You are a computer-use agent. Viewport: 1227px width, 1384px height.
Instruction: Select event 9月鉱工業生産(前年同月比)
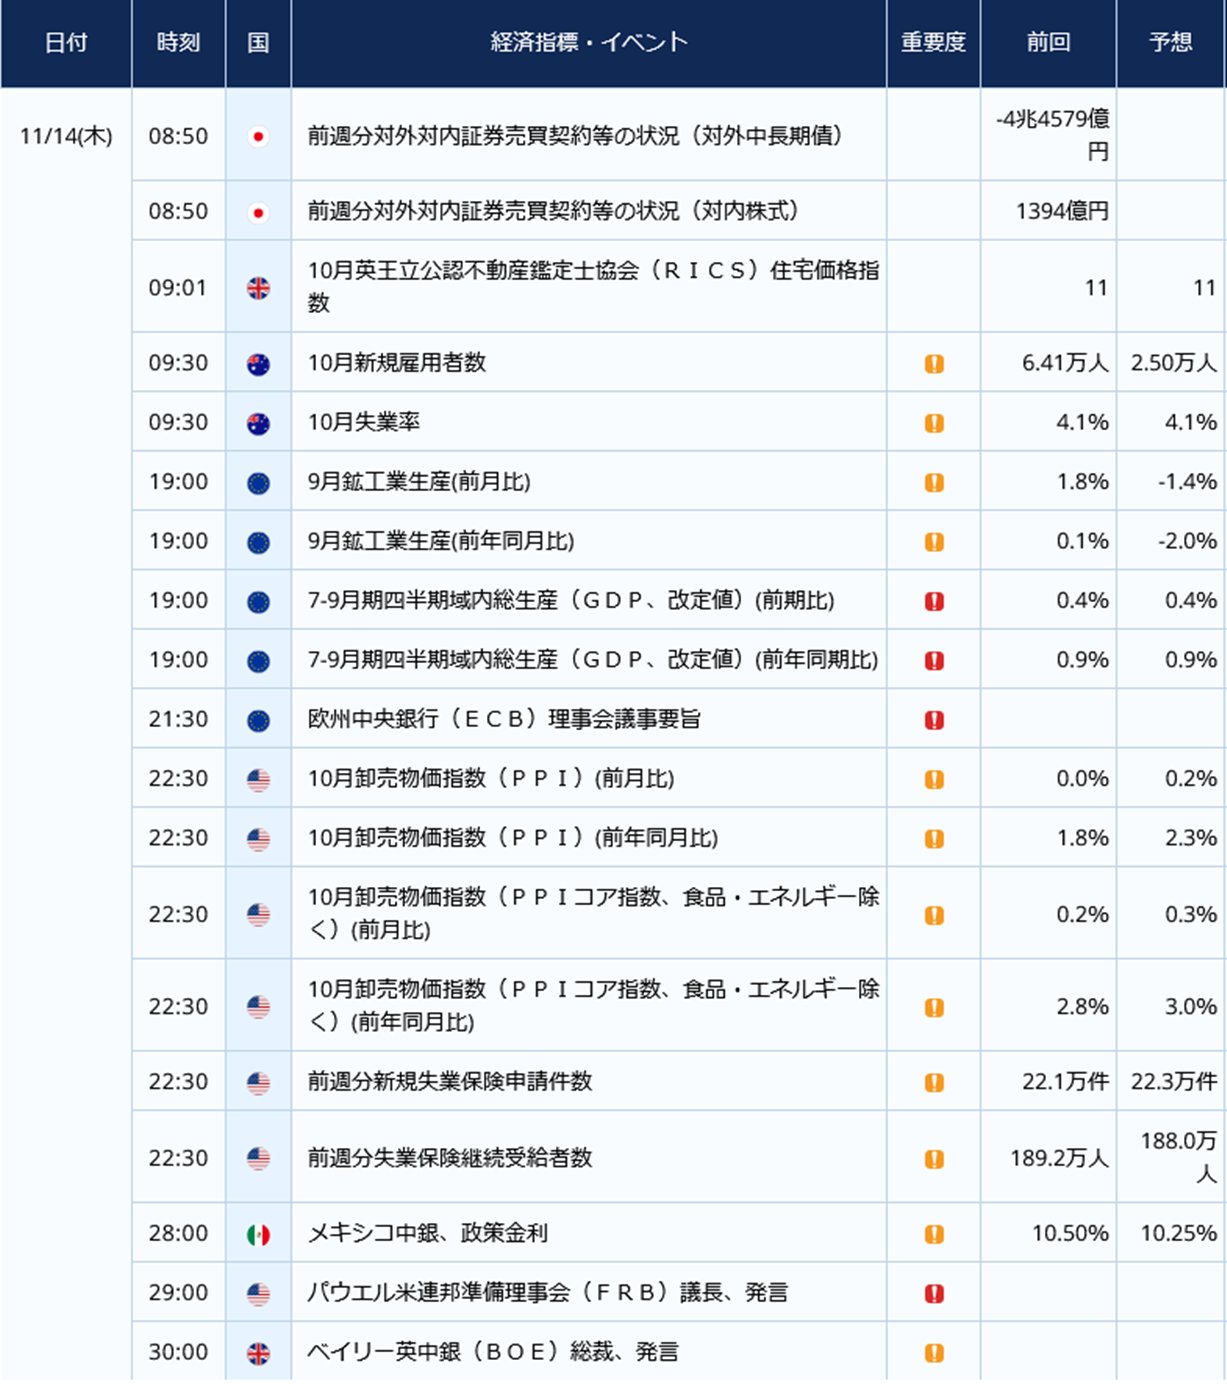tap(441, 541)
